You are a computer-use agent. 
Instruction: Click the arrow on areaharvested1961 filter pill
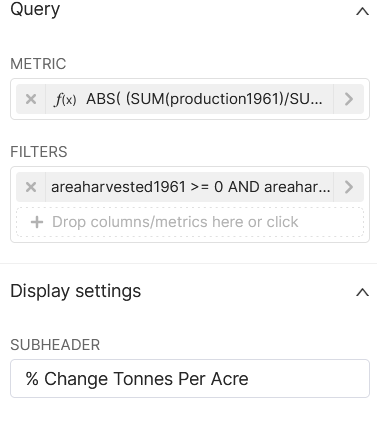[349, 187]
